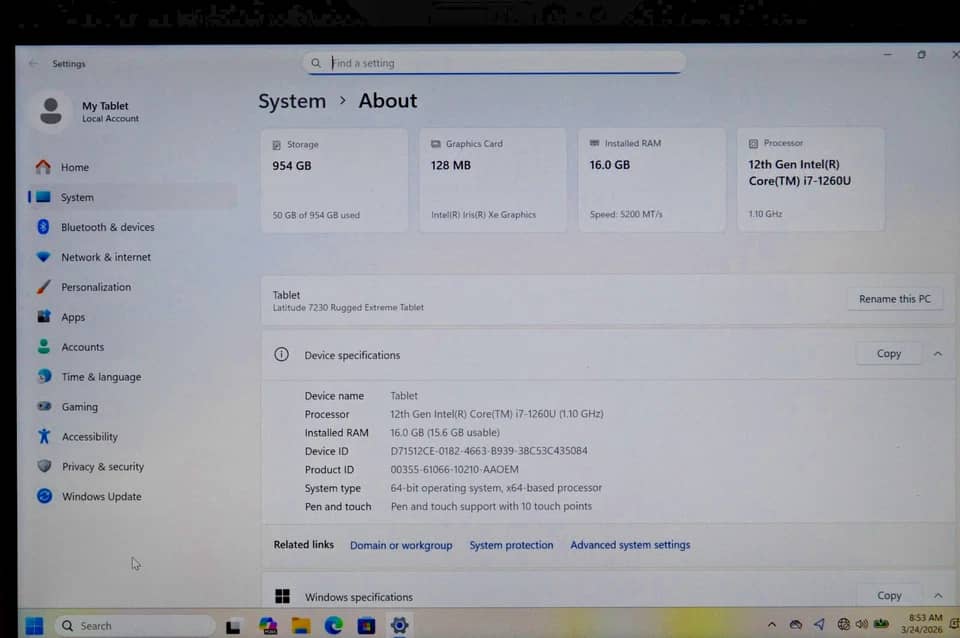Image resolution: width=960 pixels, height=638 pixels.
Task: Click the search magnifier in Find a setting
Action: [316, 63]
